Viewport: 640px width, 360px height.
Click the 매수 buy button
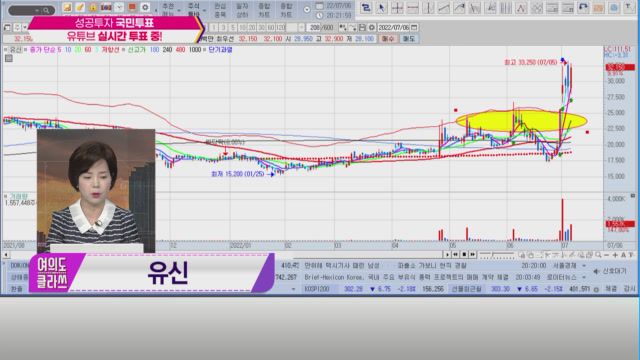[x=388, y=39]
